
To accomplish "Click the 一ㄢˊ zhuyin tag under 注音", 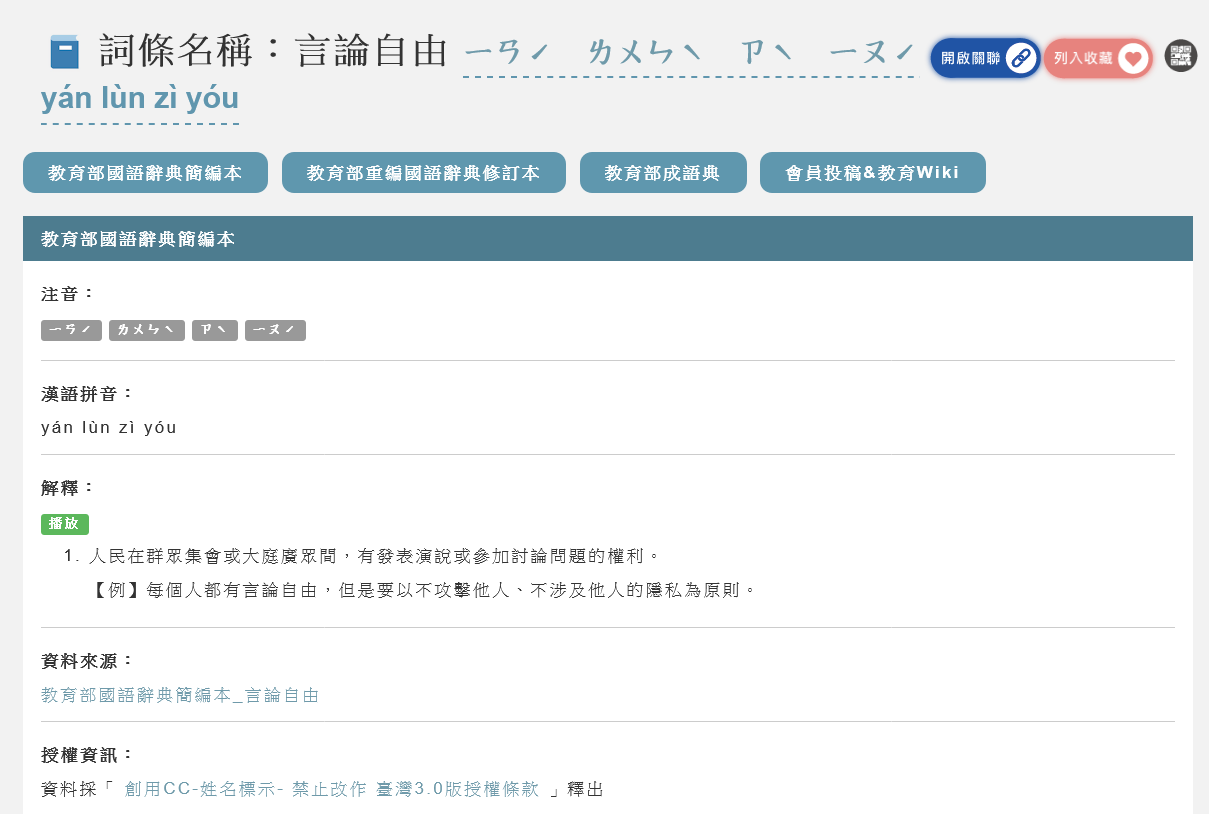I will (x=71, y=330).
